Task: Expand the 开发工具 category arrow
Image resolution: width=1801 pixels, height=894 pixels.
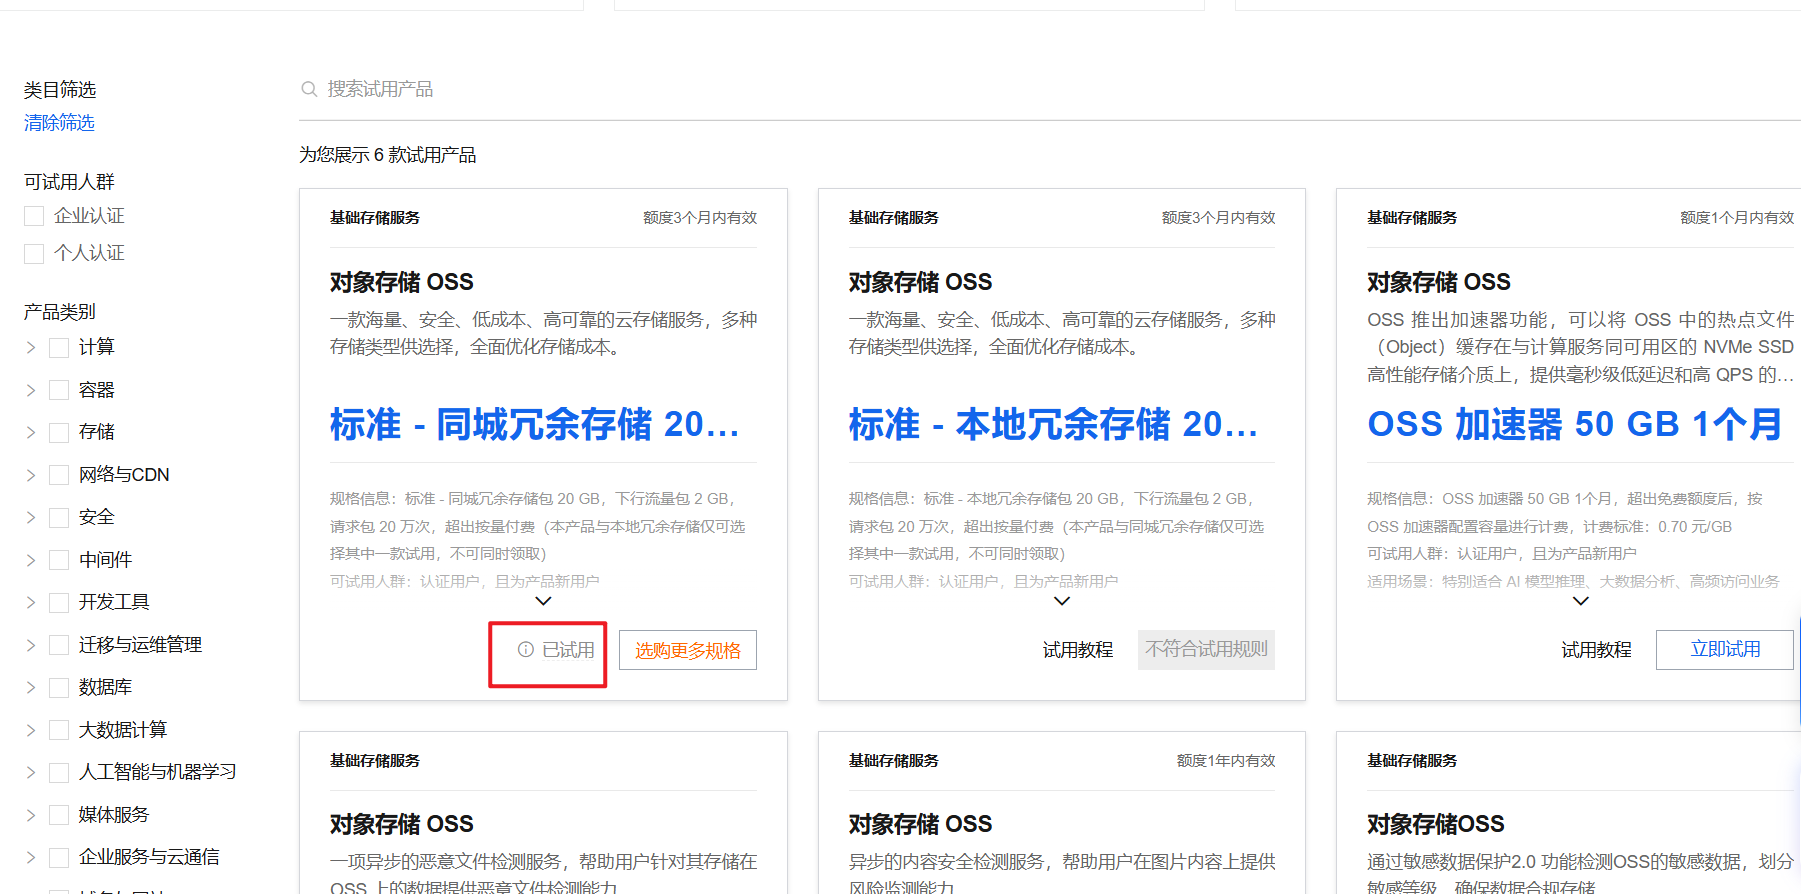Action: [x=30, y=602]
